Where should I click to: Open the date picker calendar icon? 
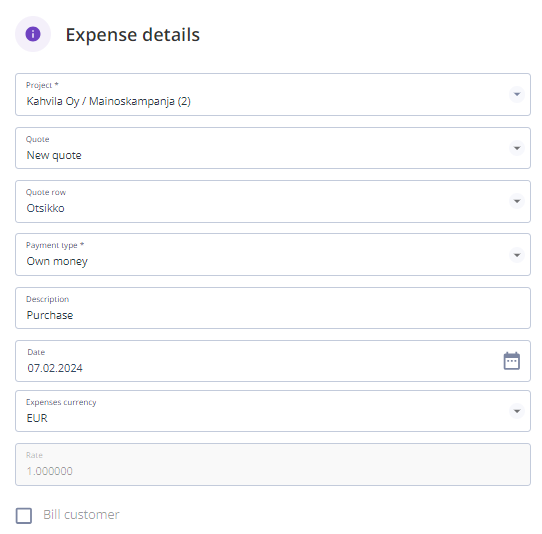tap(512, 361)
